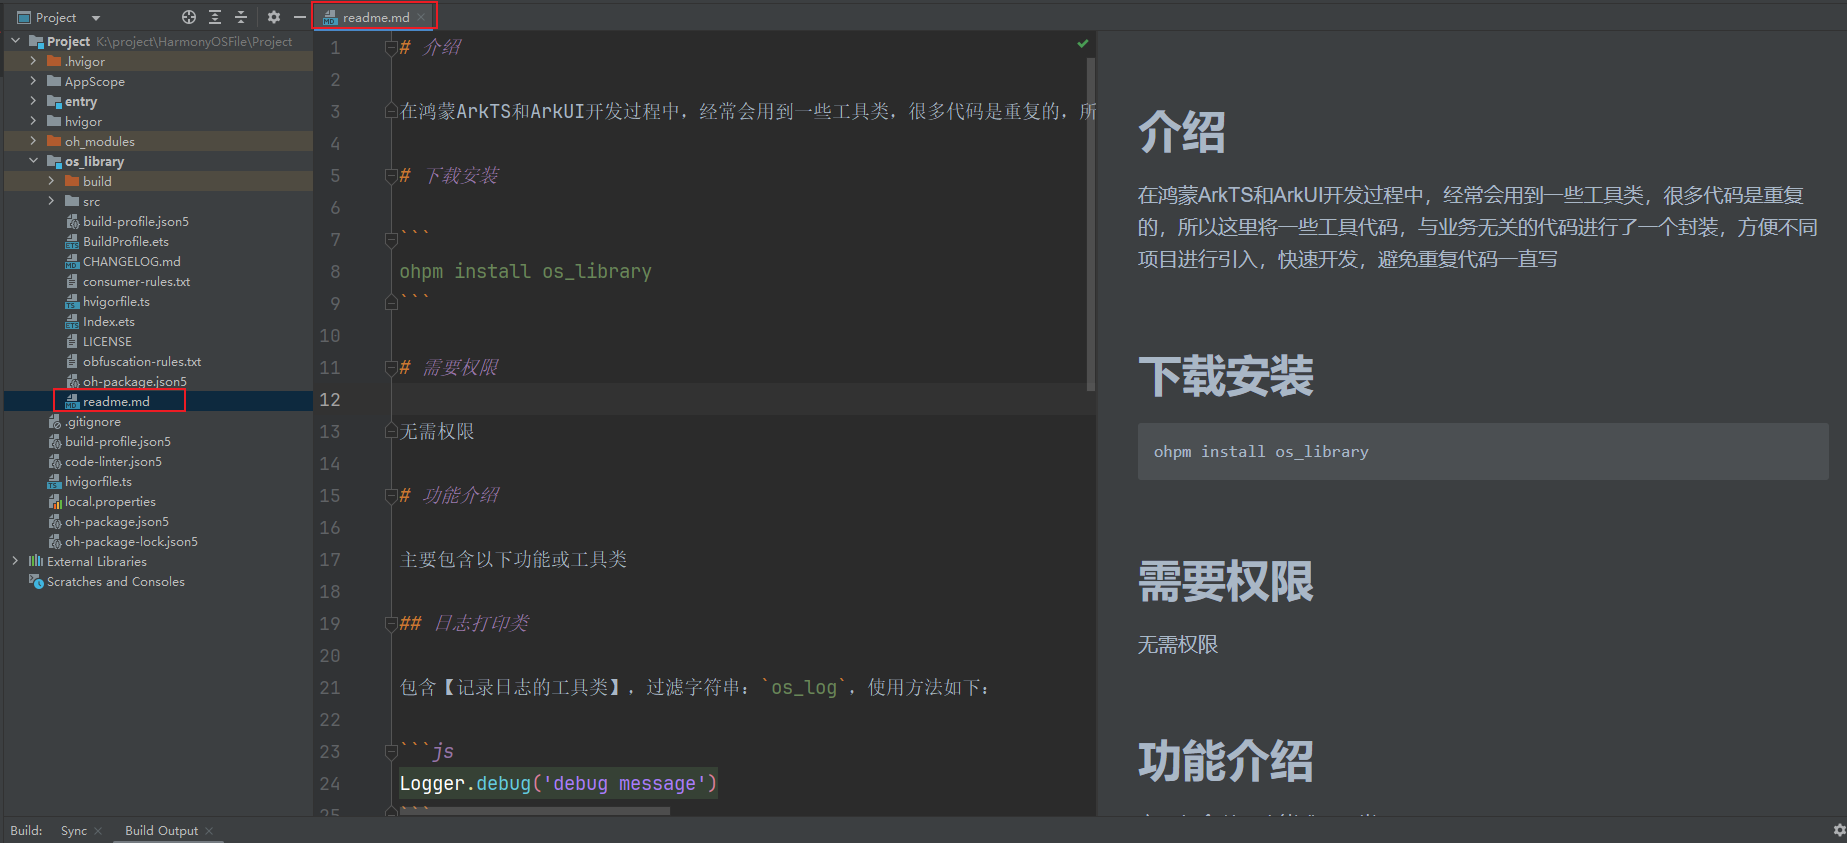Select Index.ets file
Image resolution: width=1847 pixels, height=843 pixels.
pyautogui.click(x=109, y=321)
